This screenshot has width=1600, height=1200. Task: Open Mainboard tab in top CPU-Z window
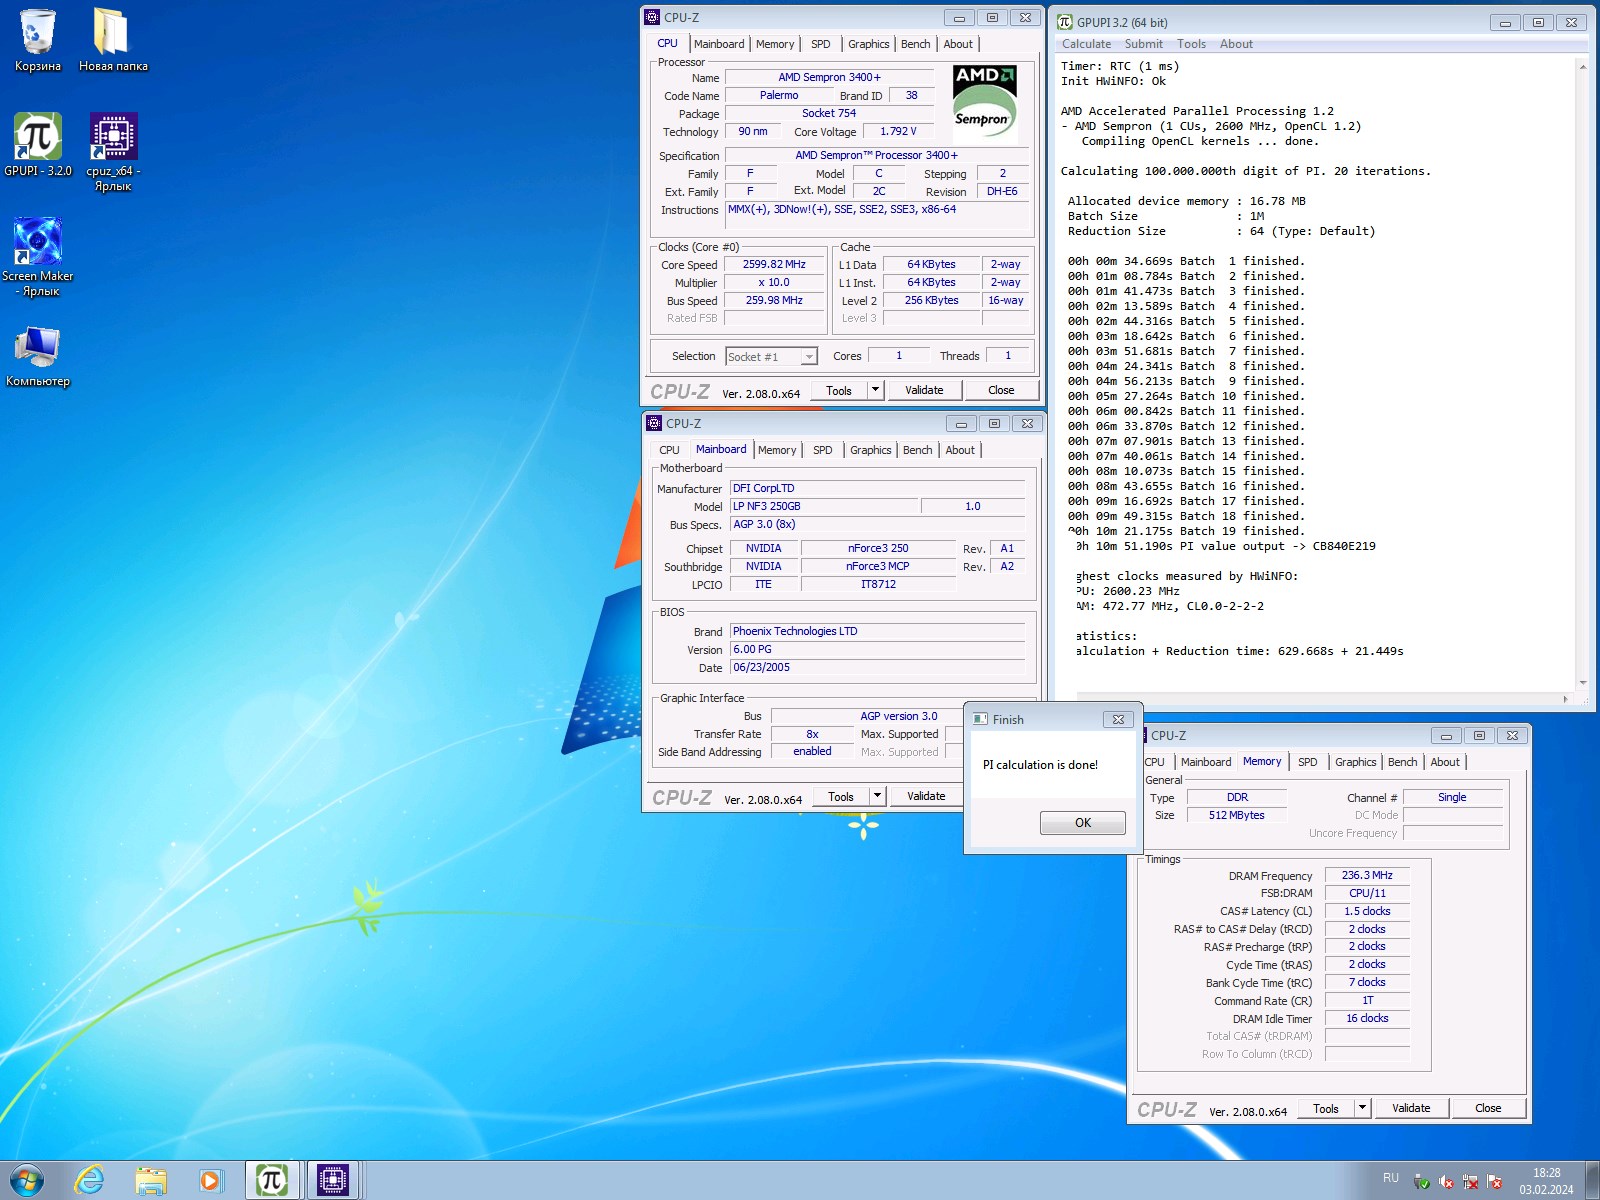tap(719, 44)
